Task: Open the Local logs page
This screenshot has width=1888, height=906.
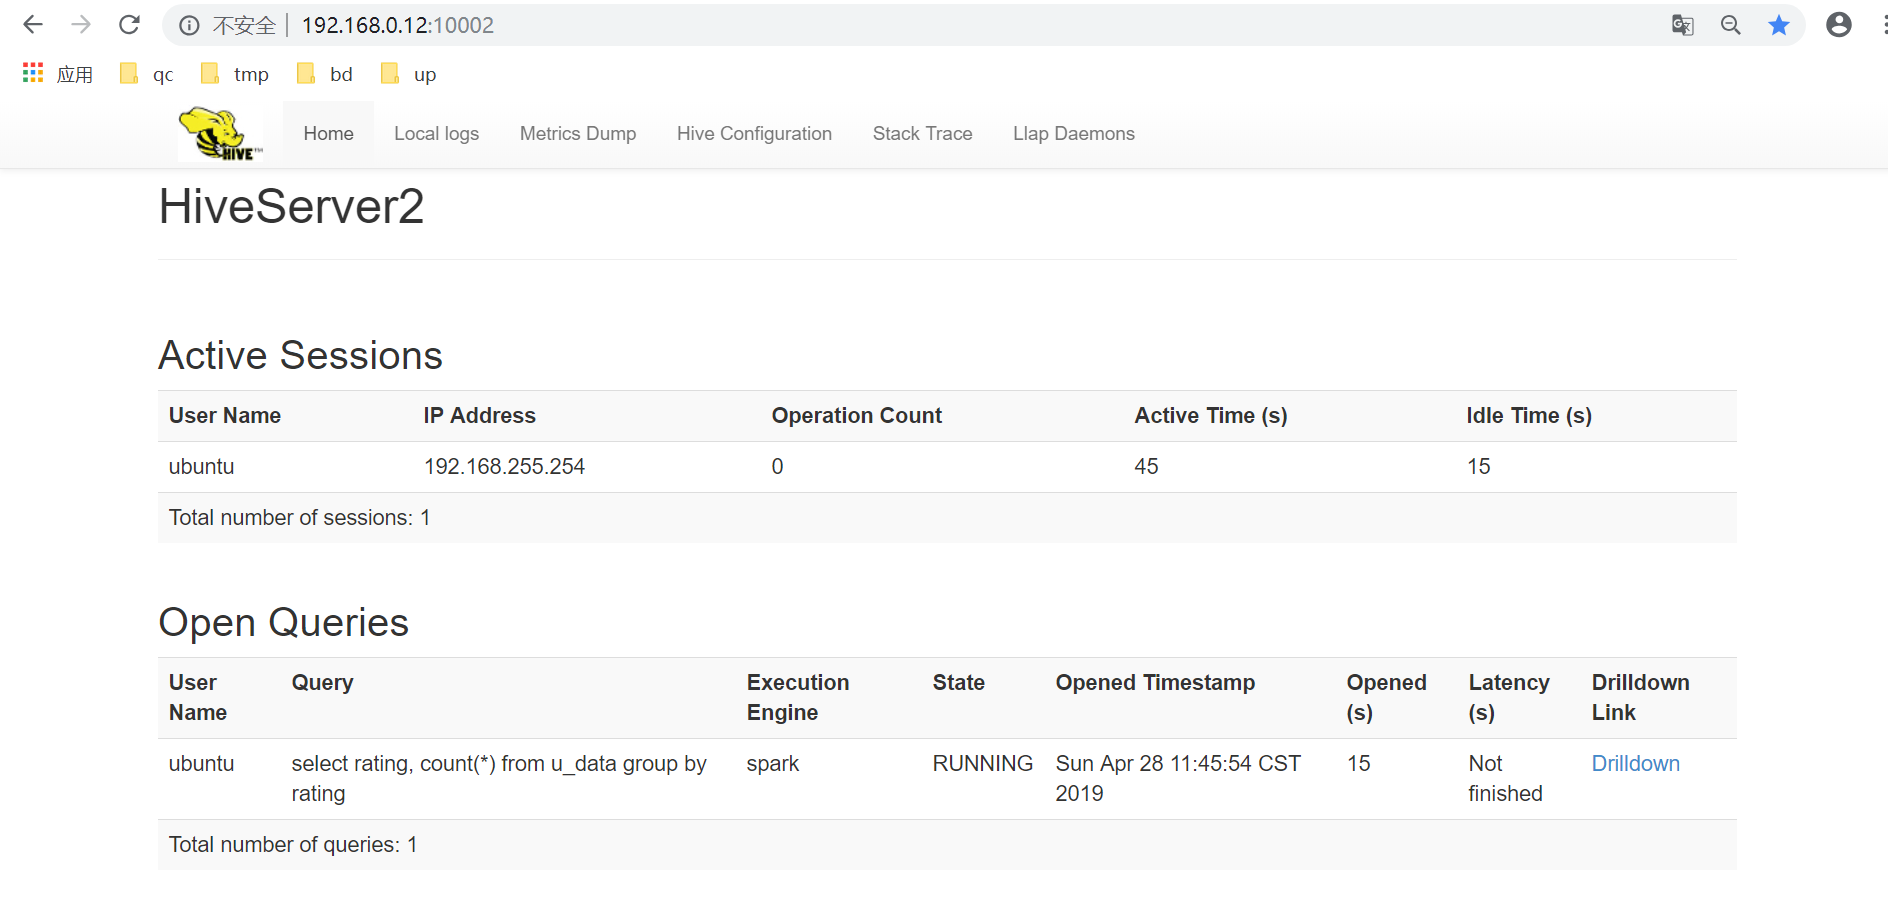Action: tap(437, 134)
